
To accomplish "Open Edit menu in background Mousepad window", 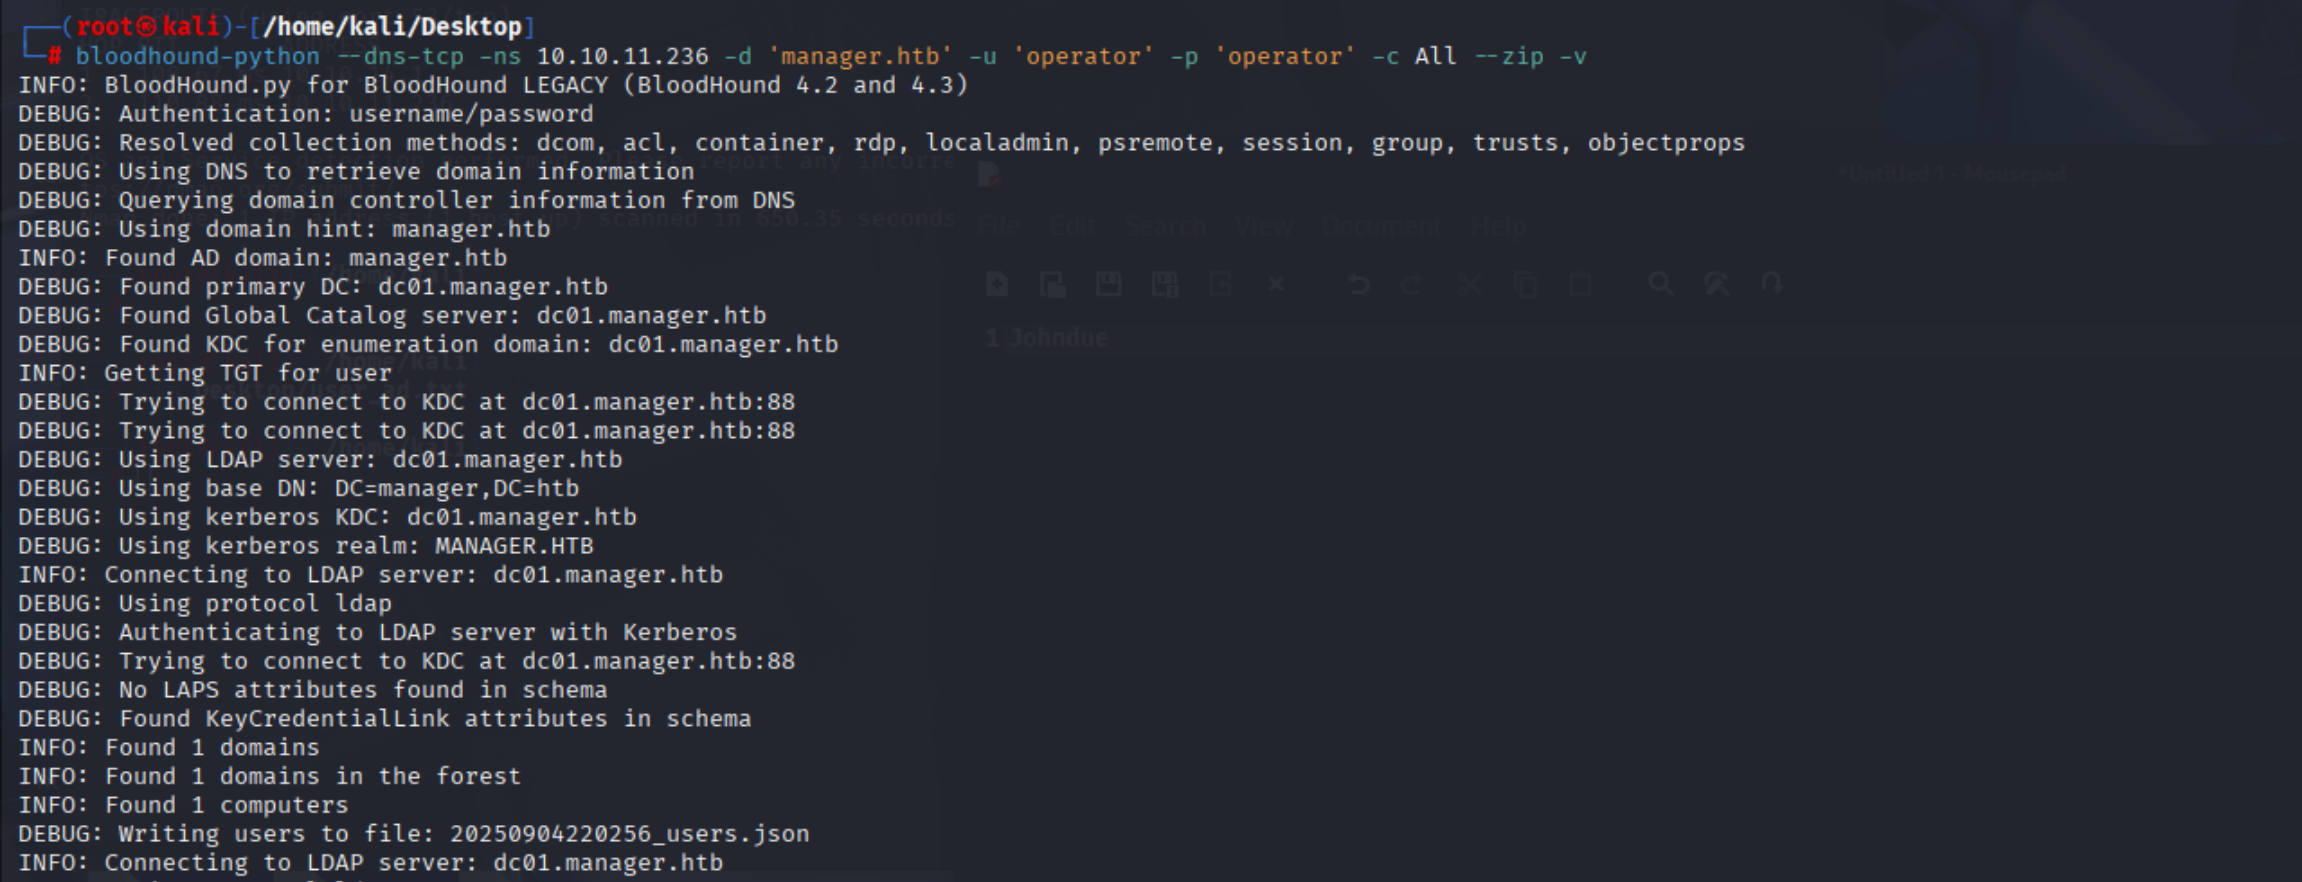I will click(1072, 227).
